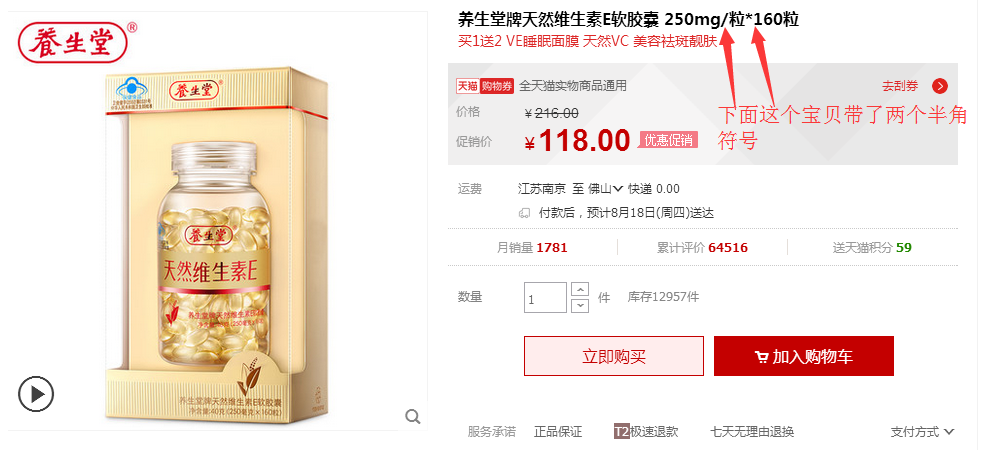Add item with 加入购物车 button
The height and width of the screenshot is (450, 983).
pyautogui.click(x=804, y=356)
